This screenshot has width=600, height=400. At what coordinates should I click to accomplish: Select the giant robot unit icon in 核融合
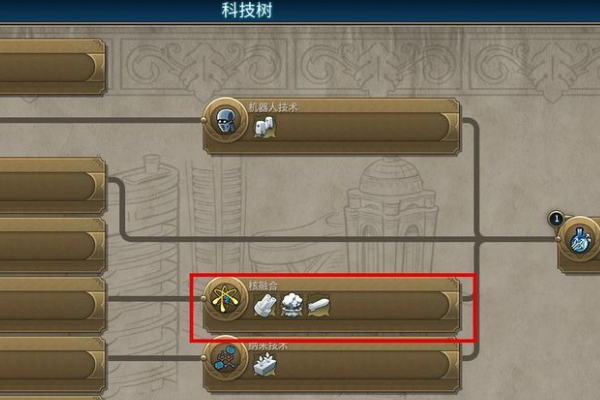pyautogui.click(x=265, y=305)
